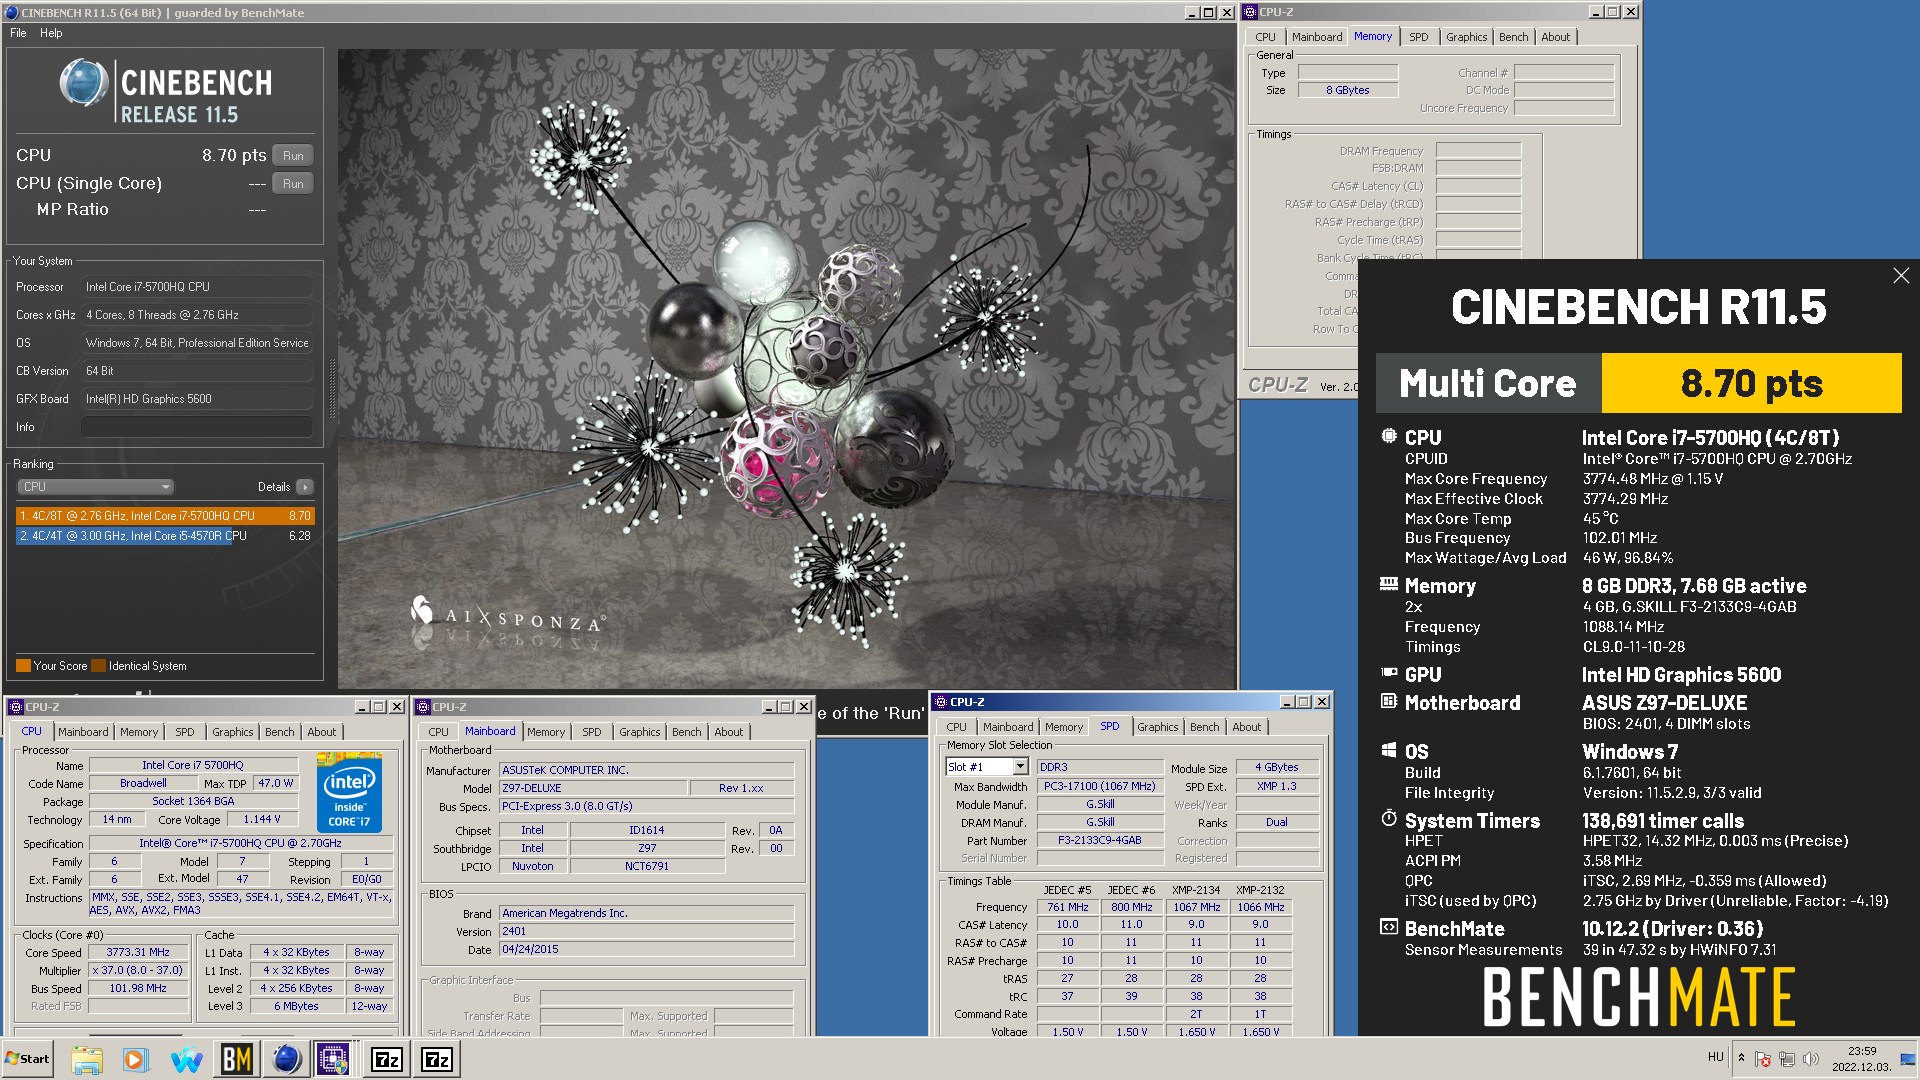The height and width of the screenshot is (1080, 1920).
Task: Click the Cinebench globe icon in taskbar
Action: (286, 1059)
